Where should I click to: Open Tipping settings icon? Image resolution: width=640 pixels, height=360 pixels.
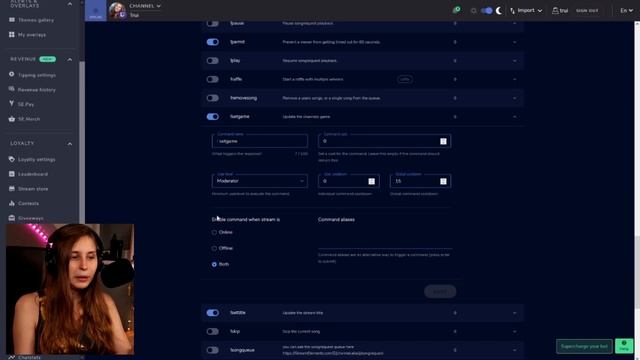click(x=11, y=75)
